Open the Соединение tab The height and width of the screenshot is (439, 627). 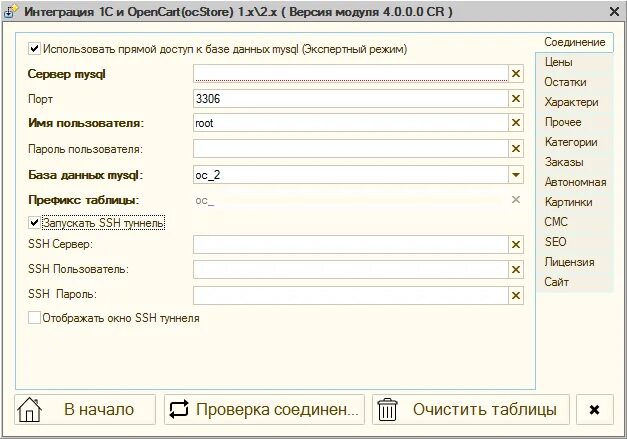coord(575,42)
